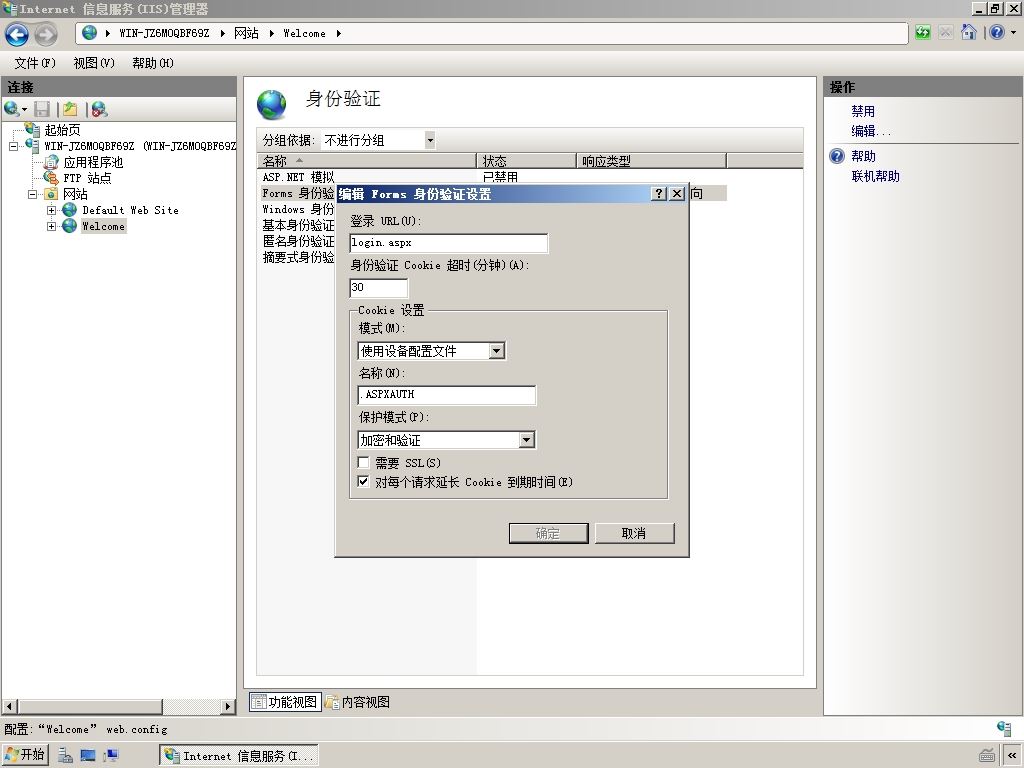The width and height of the screenshot is (1024, 768).
Task: Click the 登录 URL input field
Action: tap(449, 243)
